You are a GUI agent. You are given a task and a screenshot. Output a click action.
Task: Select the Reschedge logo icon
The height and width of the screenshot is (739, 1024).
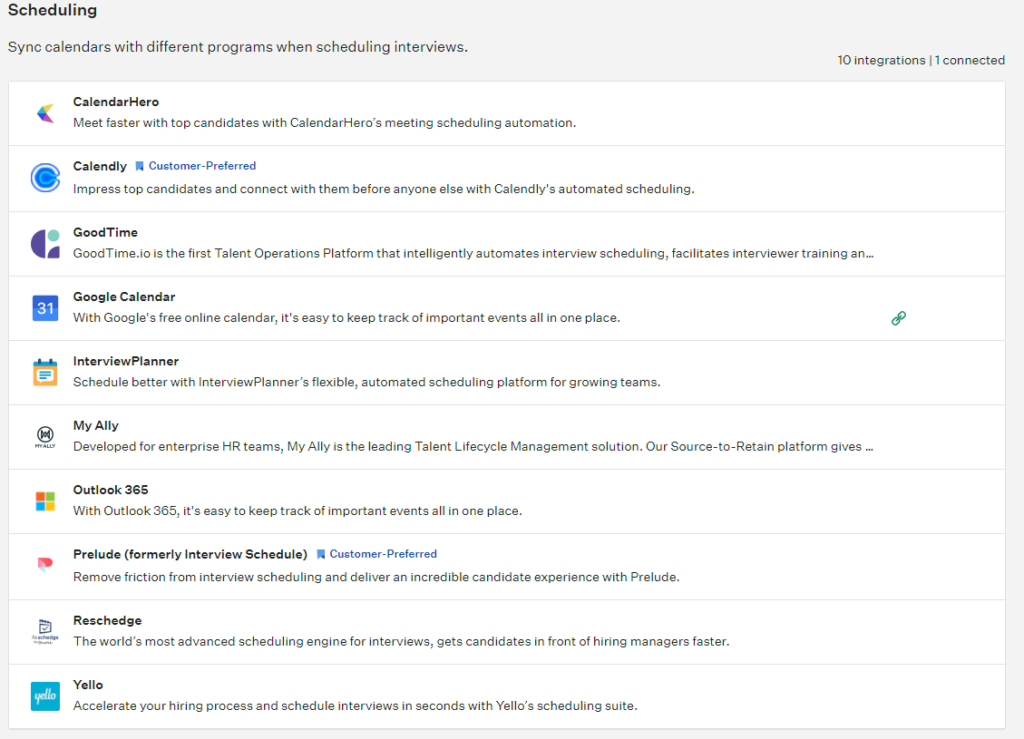44,630
